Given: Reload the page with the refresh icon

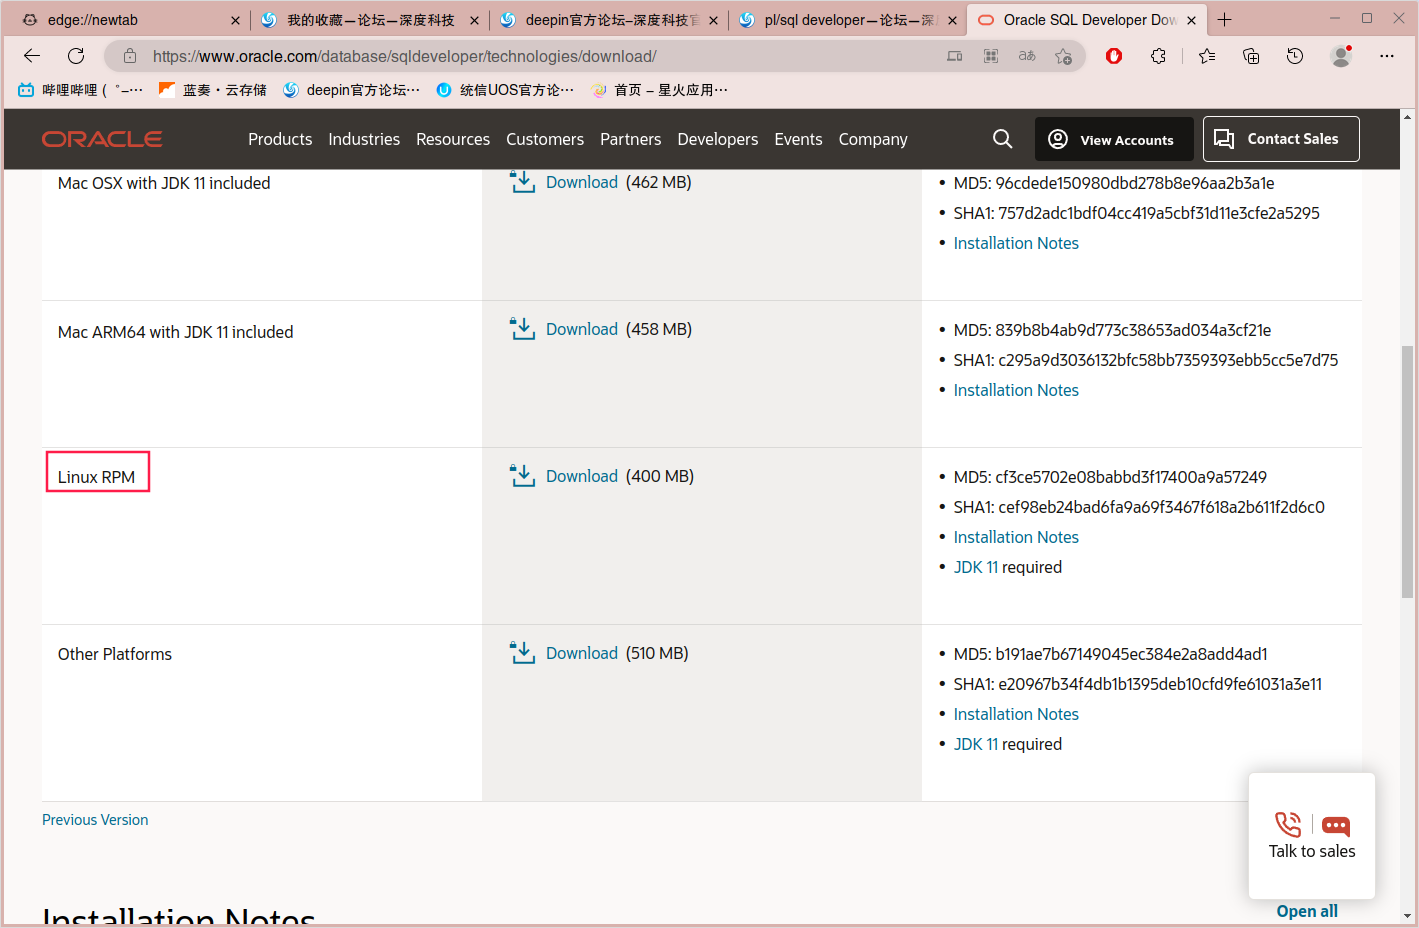Looking at the screenshot, I should (76, 56).
